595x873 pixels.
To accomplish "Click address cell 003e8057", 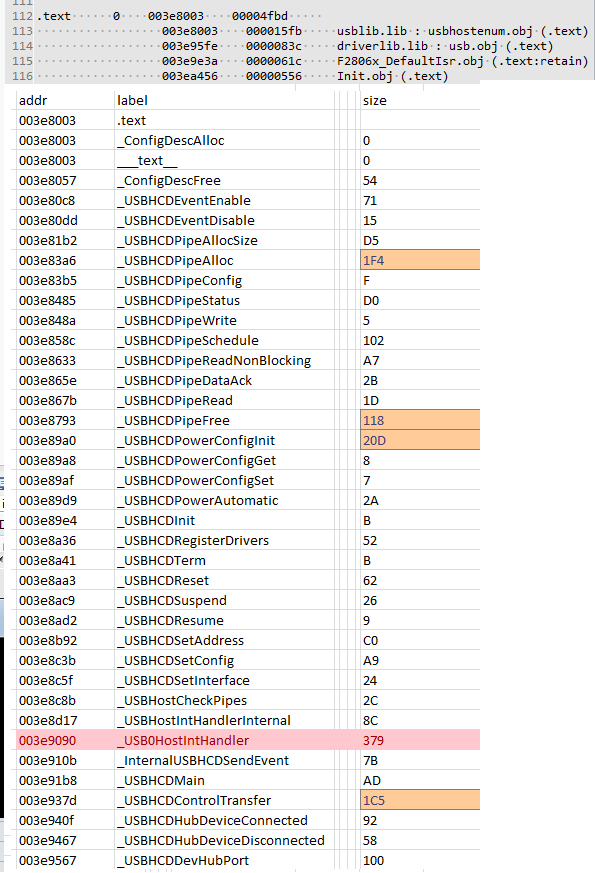I will [x=65, y=180].
